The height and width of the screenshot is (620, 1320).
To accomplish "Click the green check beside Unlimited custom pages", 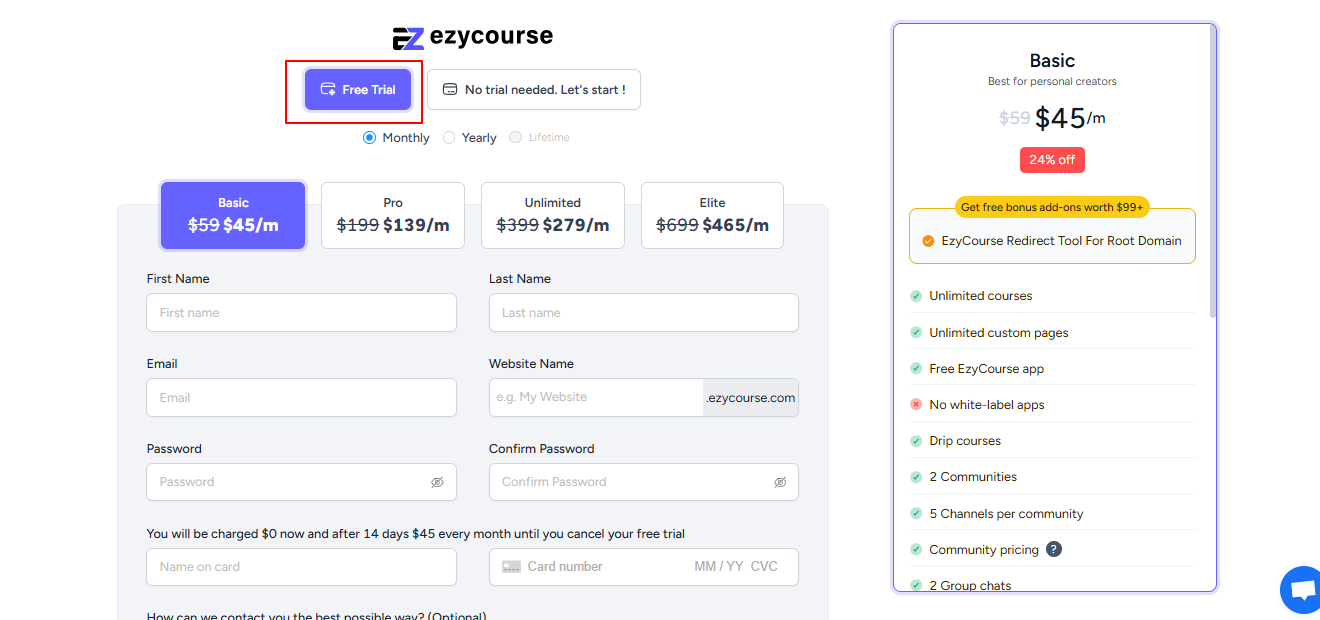I will point(916,333).
